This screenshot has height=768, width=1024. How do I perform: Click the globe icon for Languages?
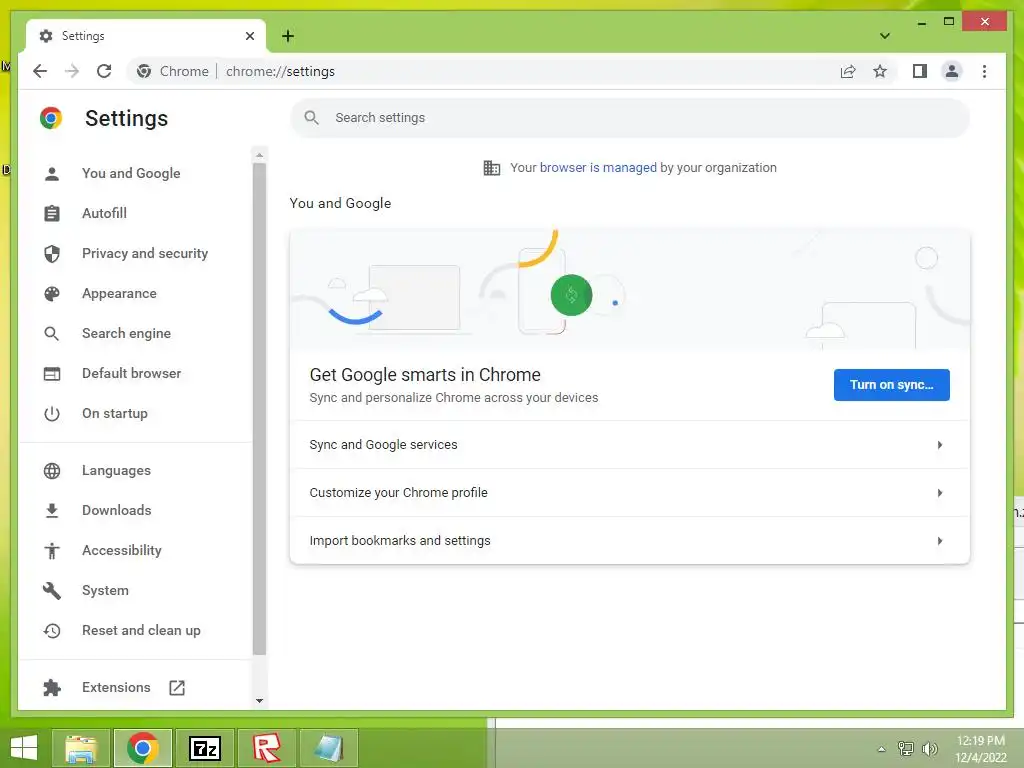pyautogui.click(x=52, y=471)
